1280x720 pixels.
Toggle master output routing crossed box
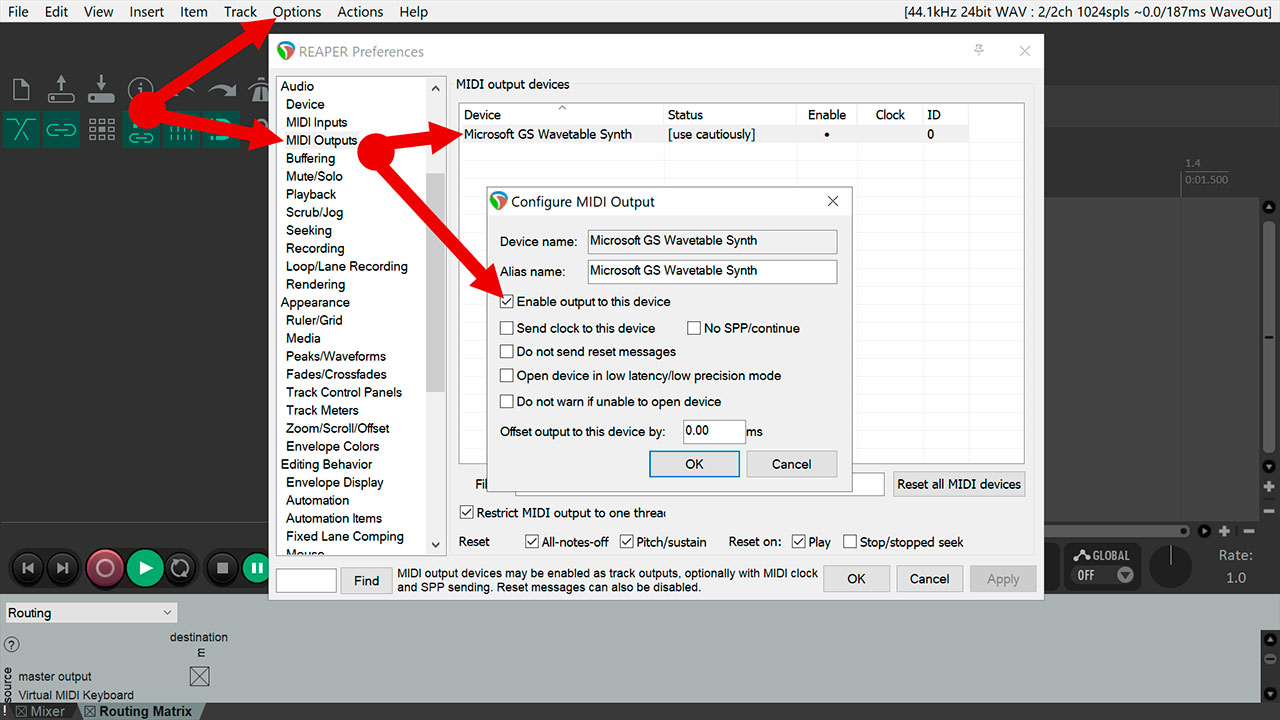(x=200, y=677)
